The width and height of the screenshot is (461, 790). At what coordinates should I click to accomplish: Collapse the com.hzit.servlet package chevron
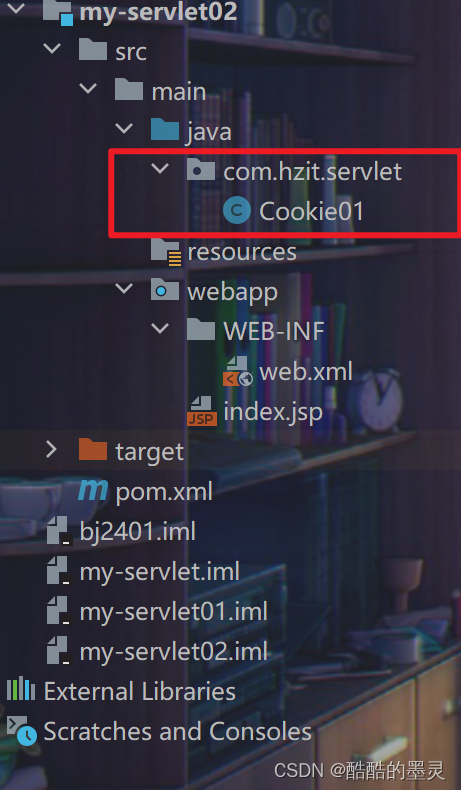[x=160, y=169]
